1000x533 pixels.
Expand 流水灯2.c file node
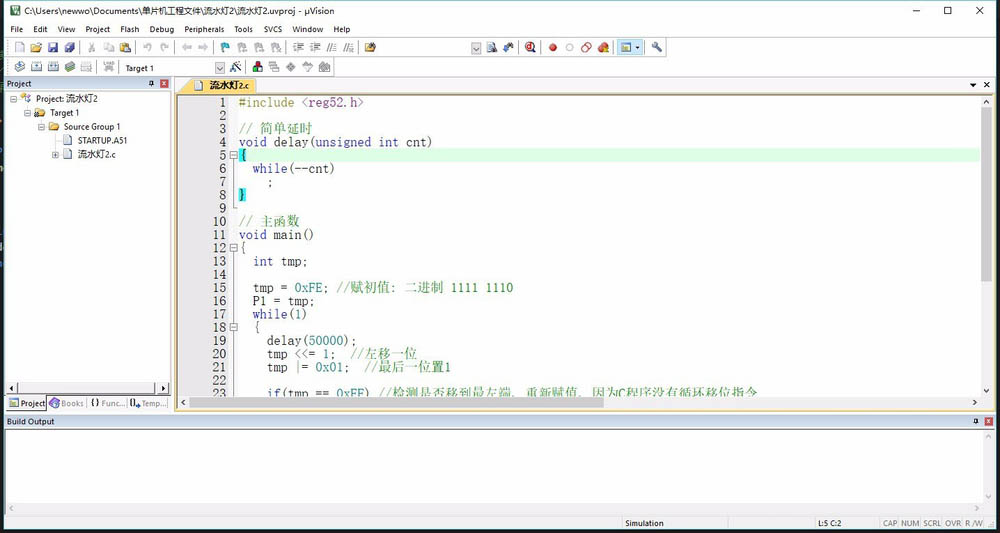(55, 154)
